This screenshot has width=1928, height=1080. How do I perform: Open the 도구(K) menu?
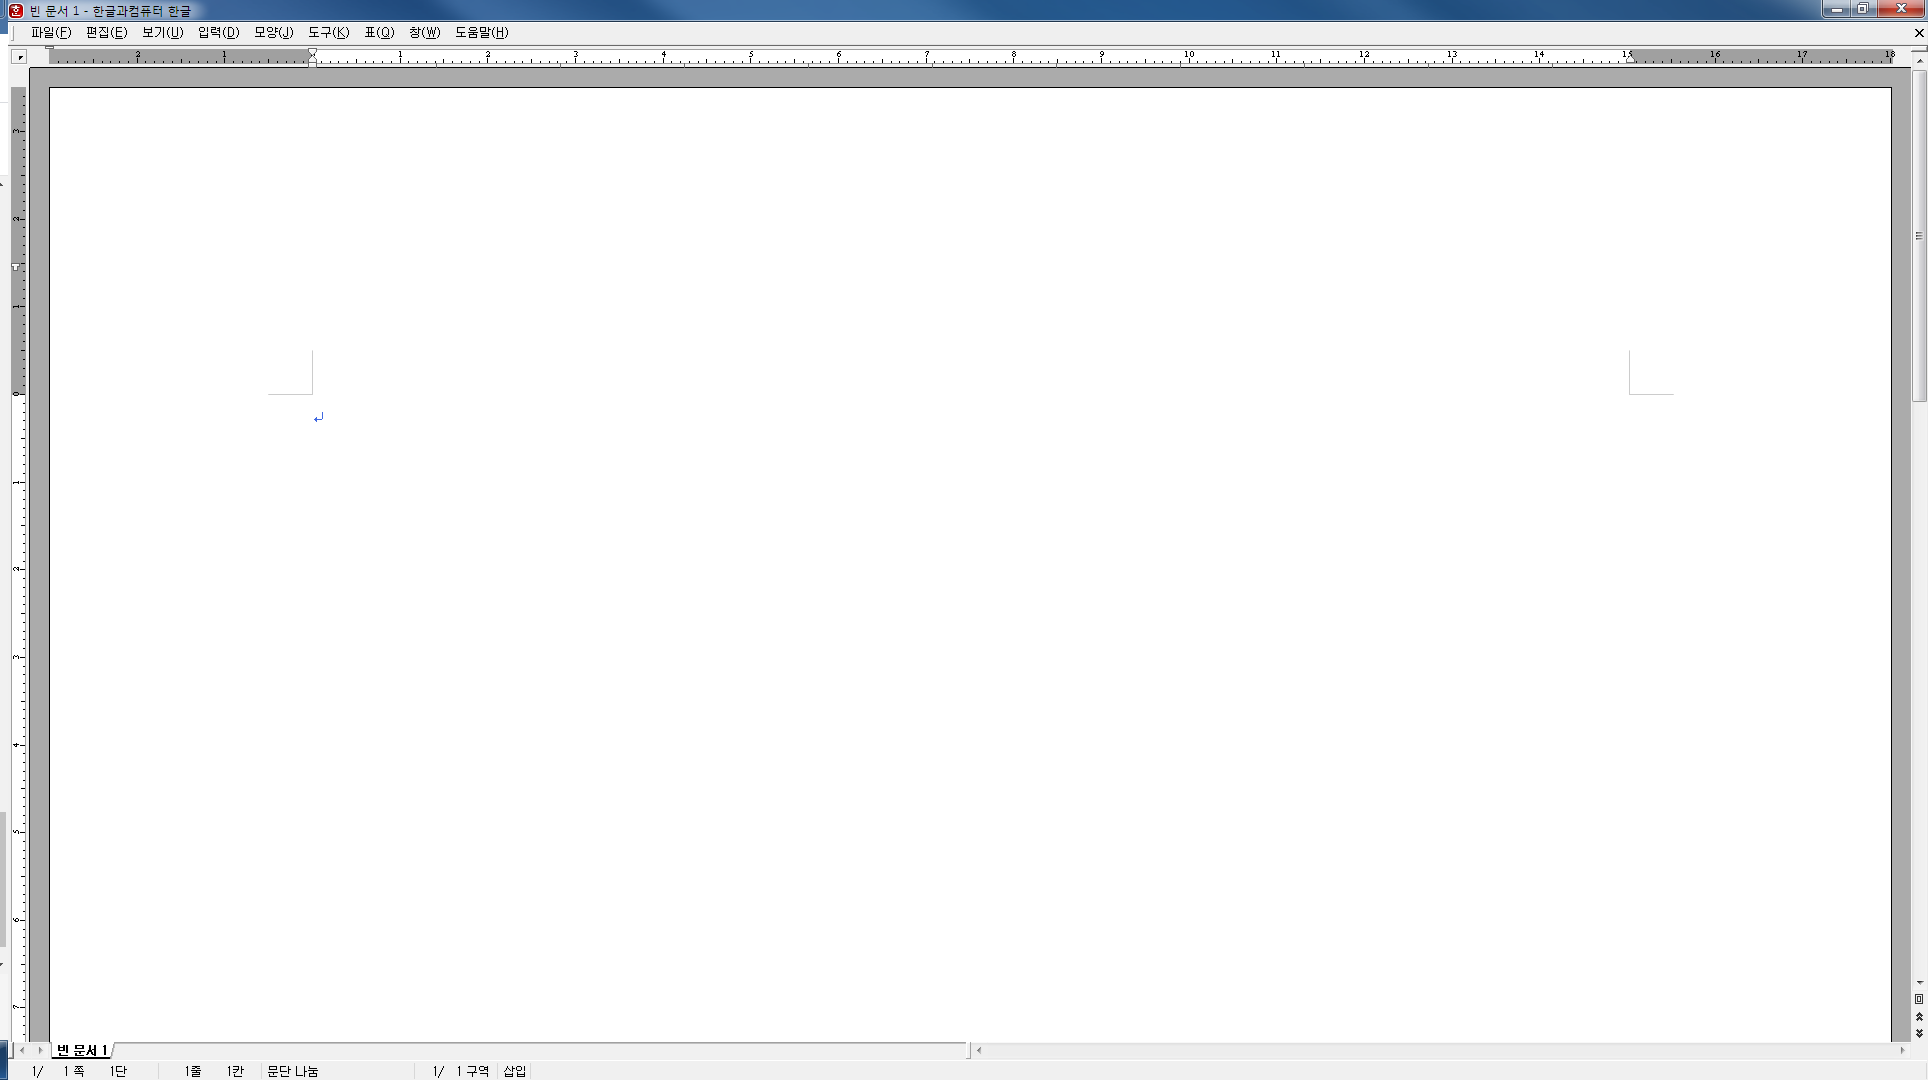tap(328, 32)
